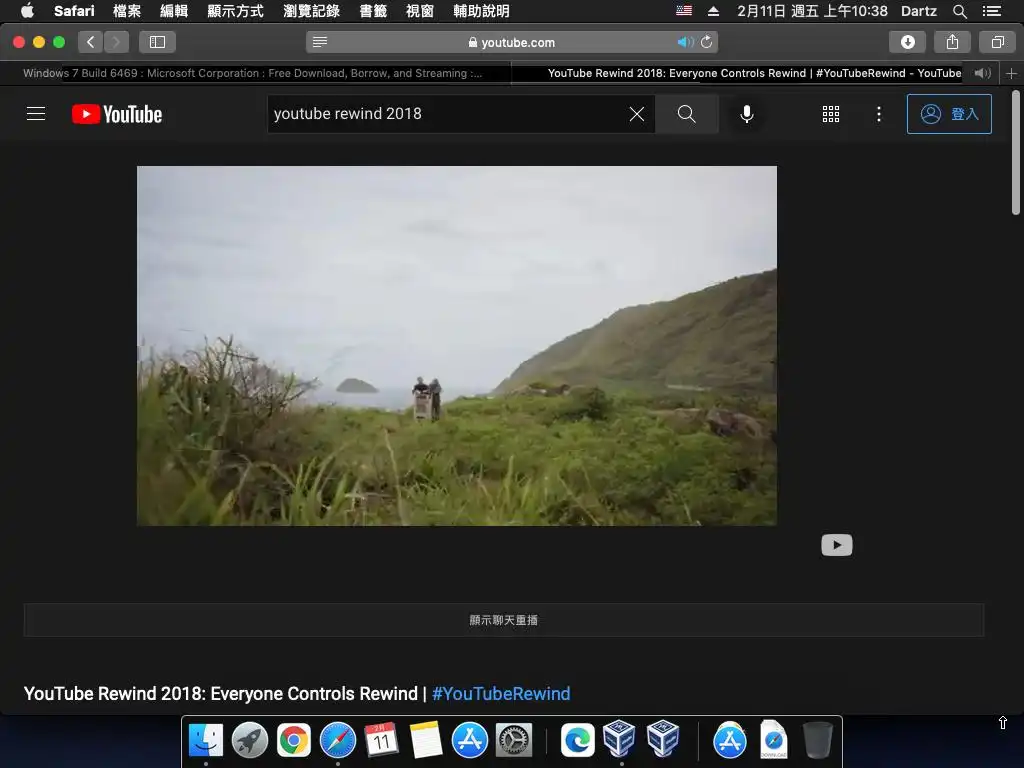The height and width of the screenshot is (768, 1024).
Task: Launch Microsoft Edge from the Dock
Action: [578, 740]
